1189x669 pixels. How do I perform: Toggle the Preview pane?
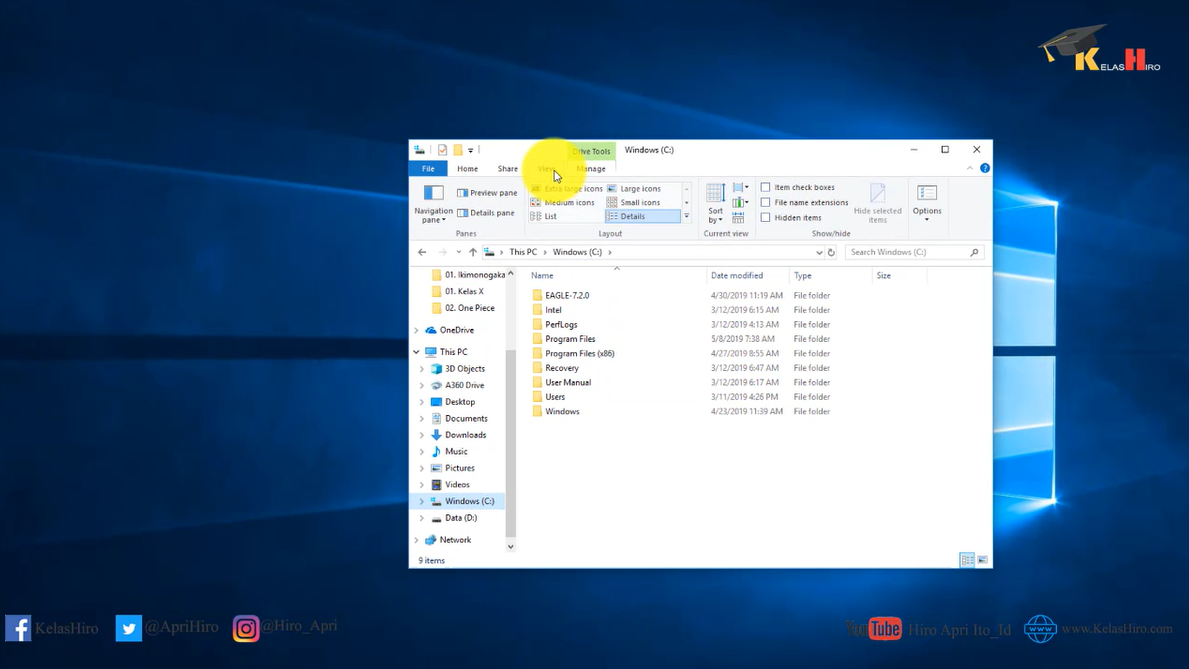(487, 193)
